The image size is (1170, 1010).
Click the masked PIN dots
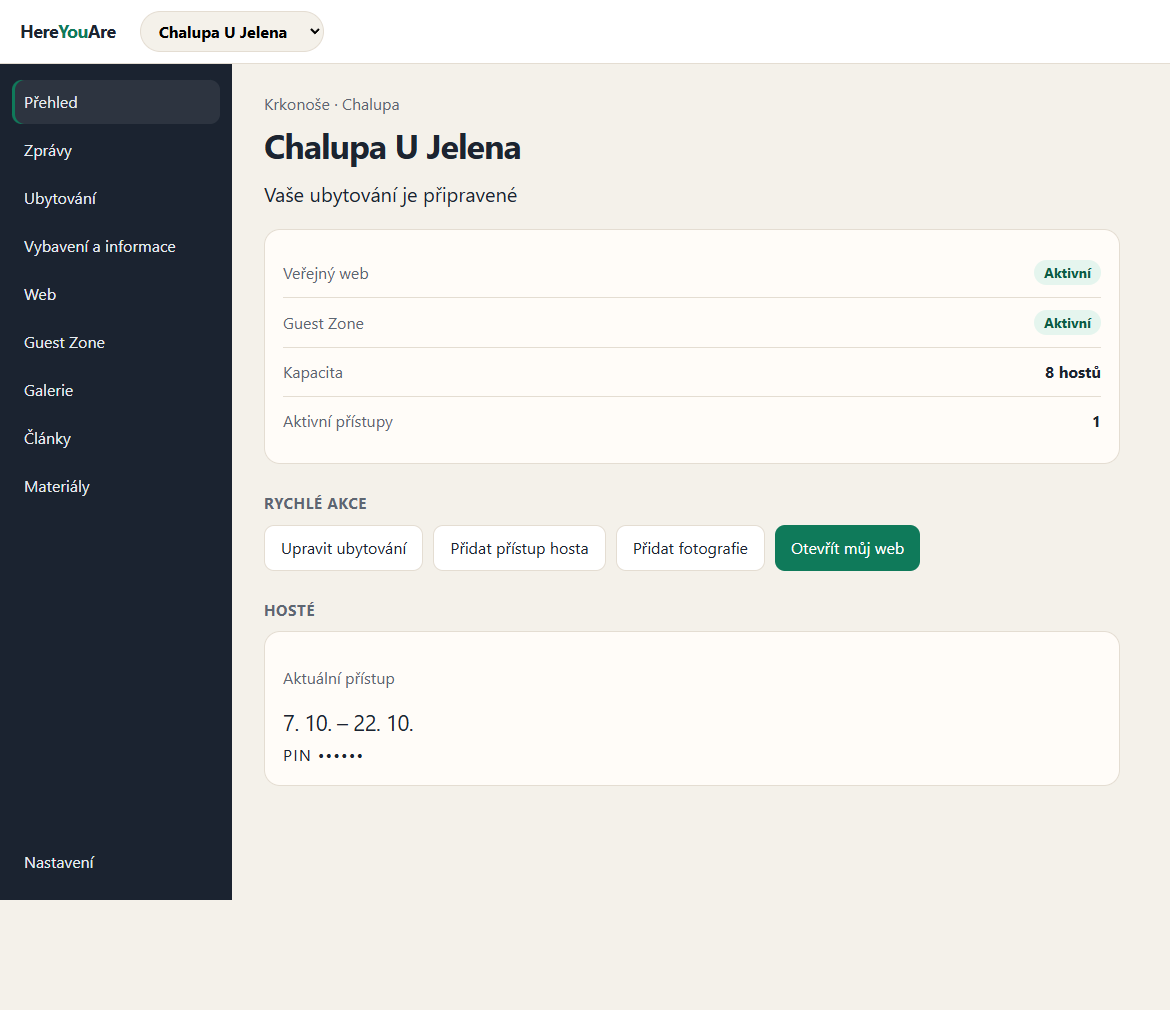point(340,756)
